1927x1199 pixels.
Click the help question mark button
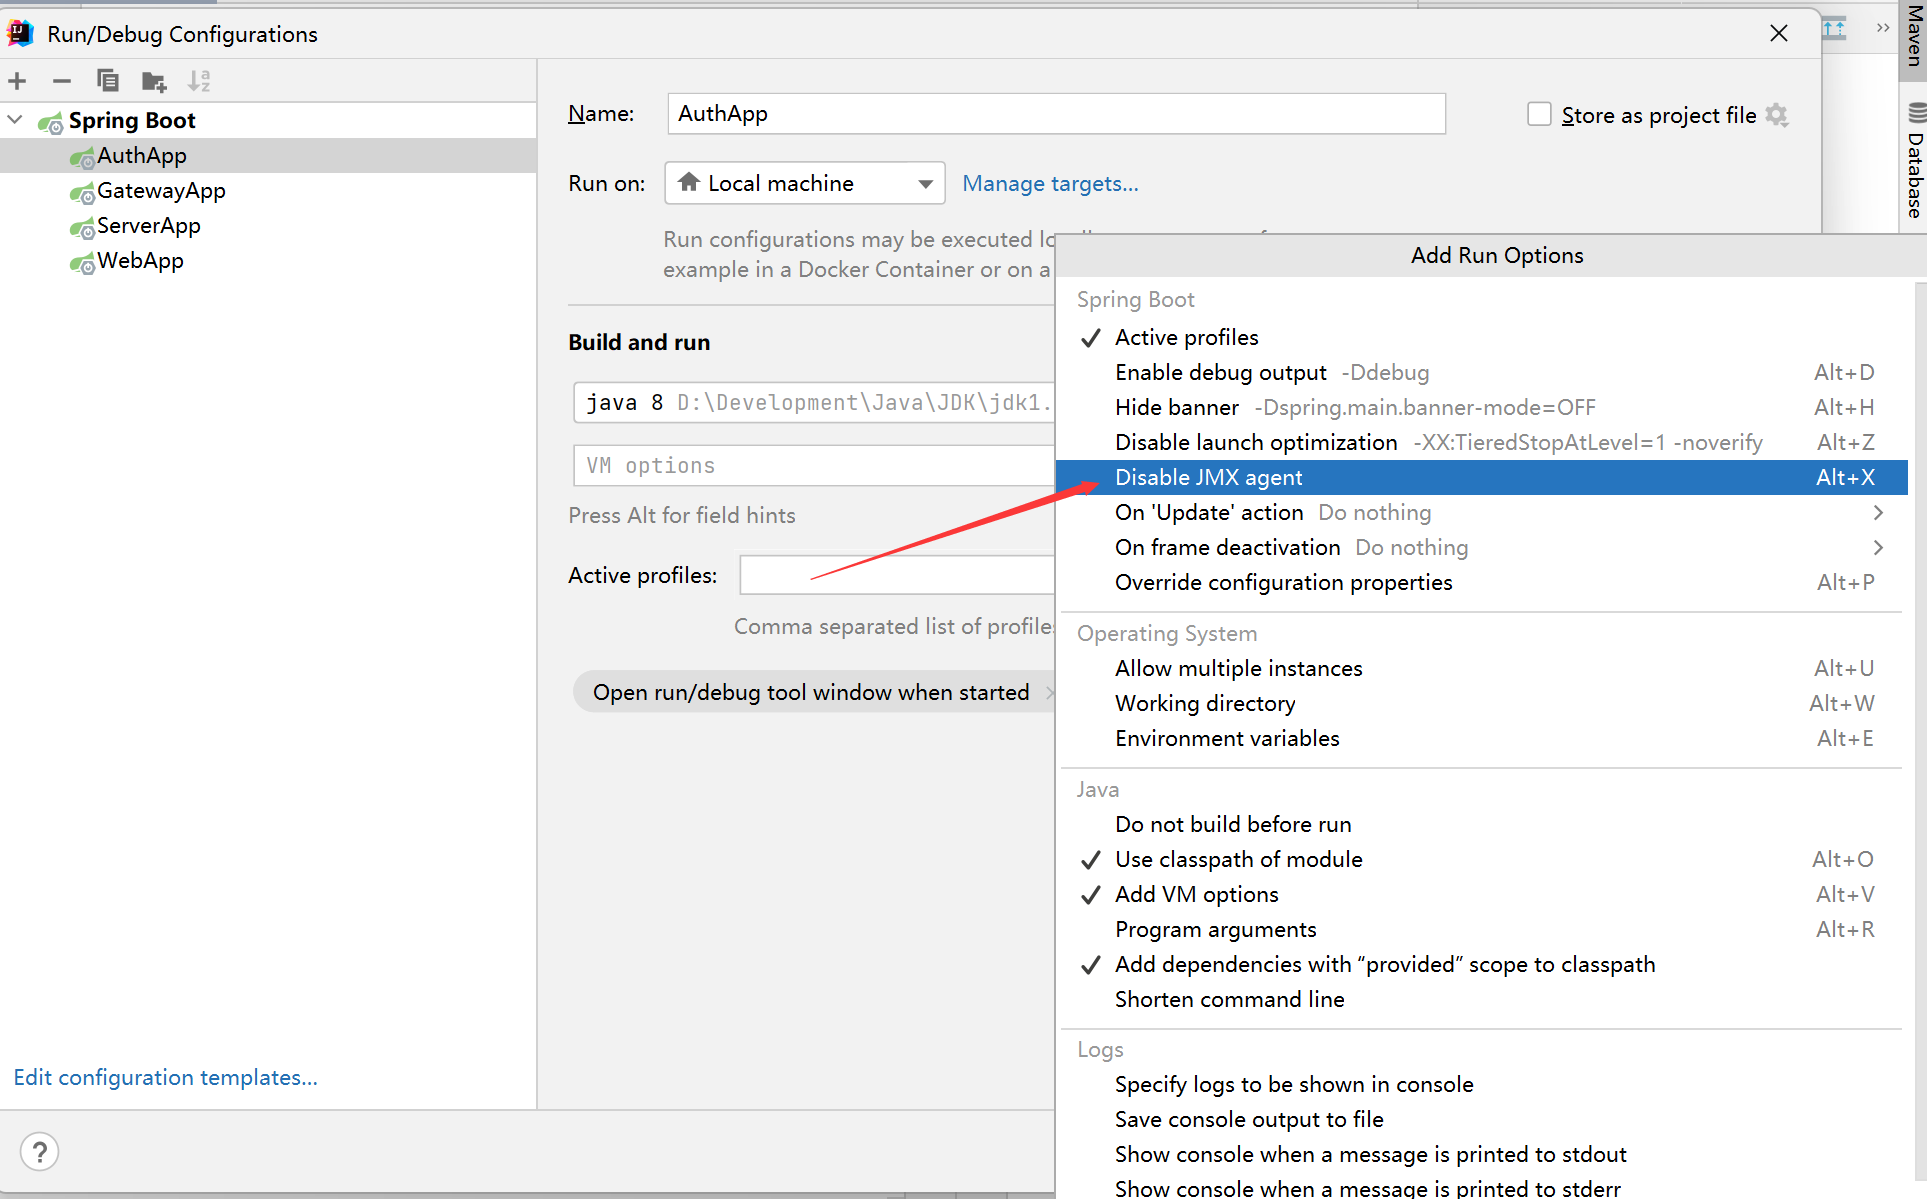pos(40,1152)
